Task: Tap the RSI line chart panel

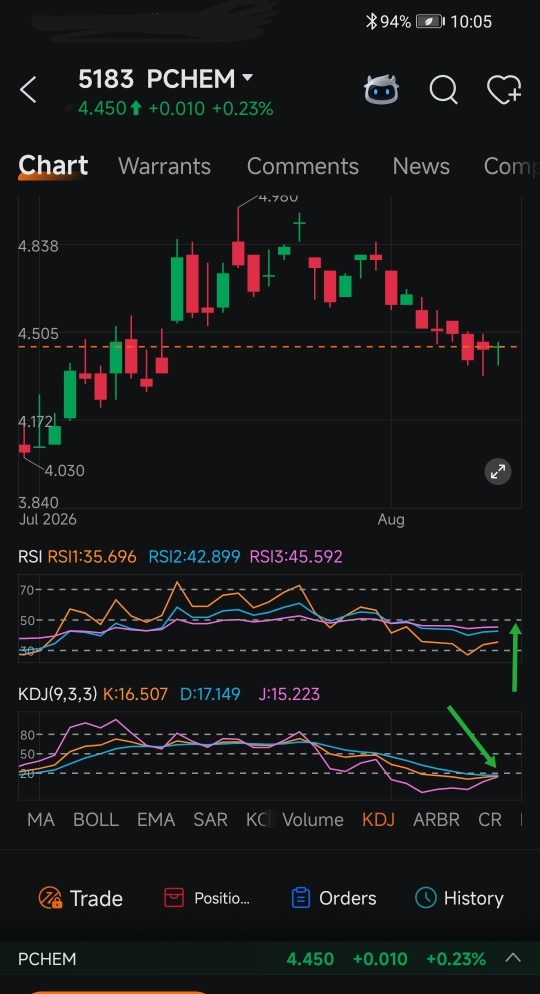Action: point(269,618)
